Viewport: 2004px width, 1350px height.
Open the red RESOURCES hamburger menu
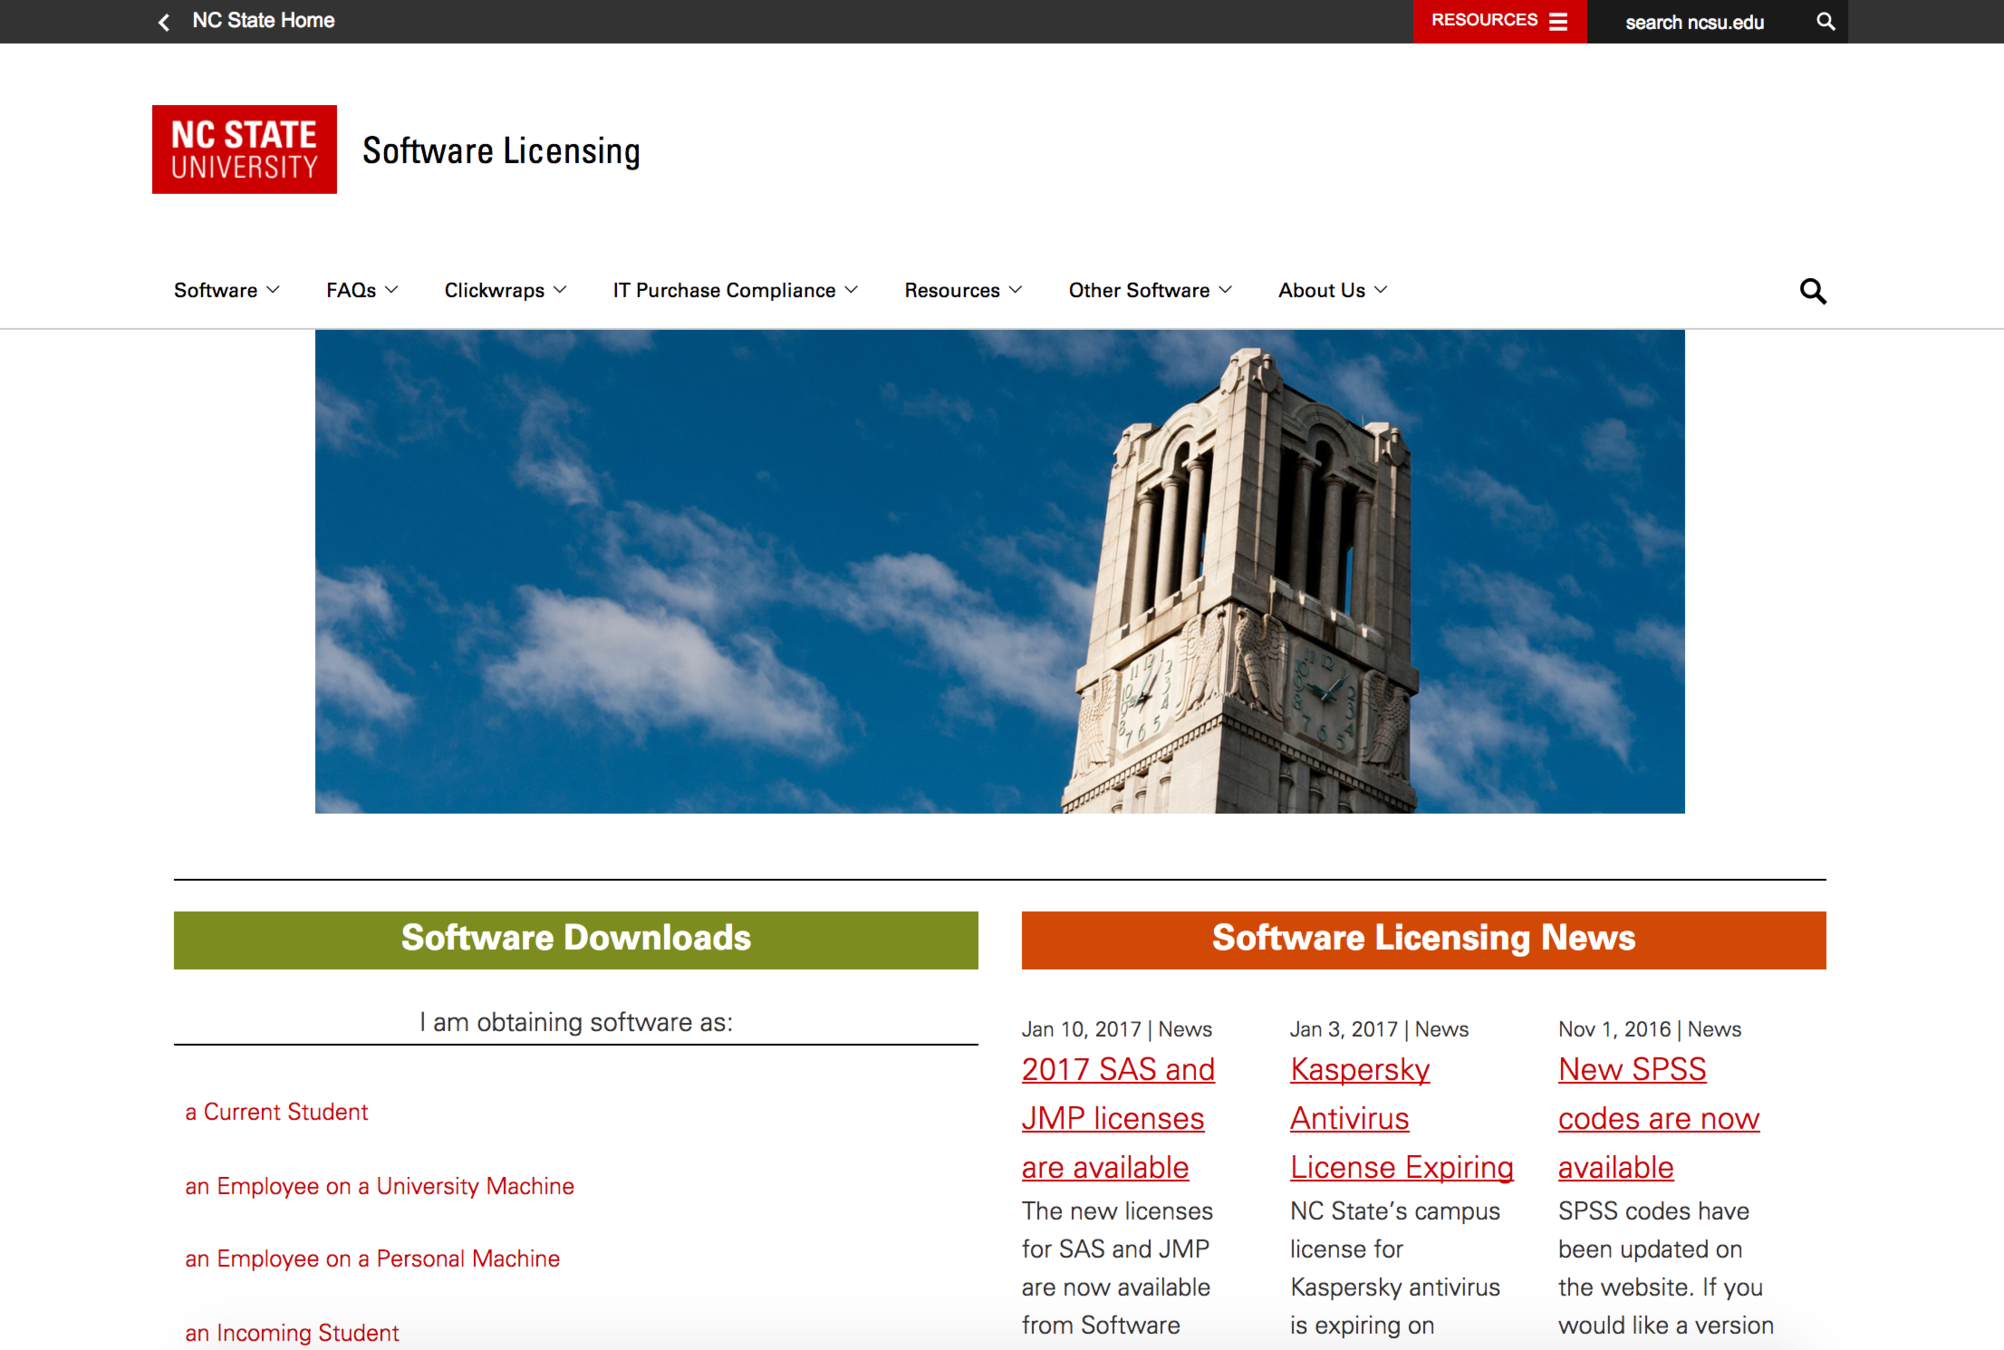coord(1498,21)
